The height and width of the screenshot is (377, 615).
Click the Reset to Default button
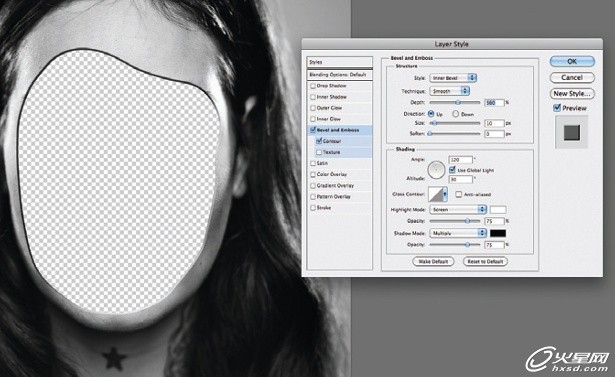(485, 261)
